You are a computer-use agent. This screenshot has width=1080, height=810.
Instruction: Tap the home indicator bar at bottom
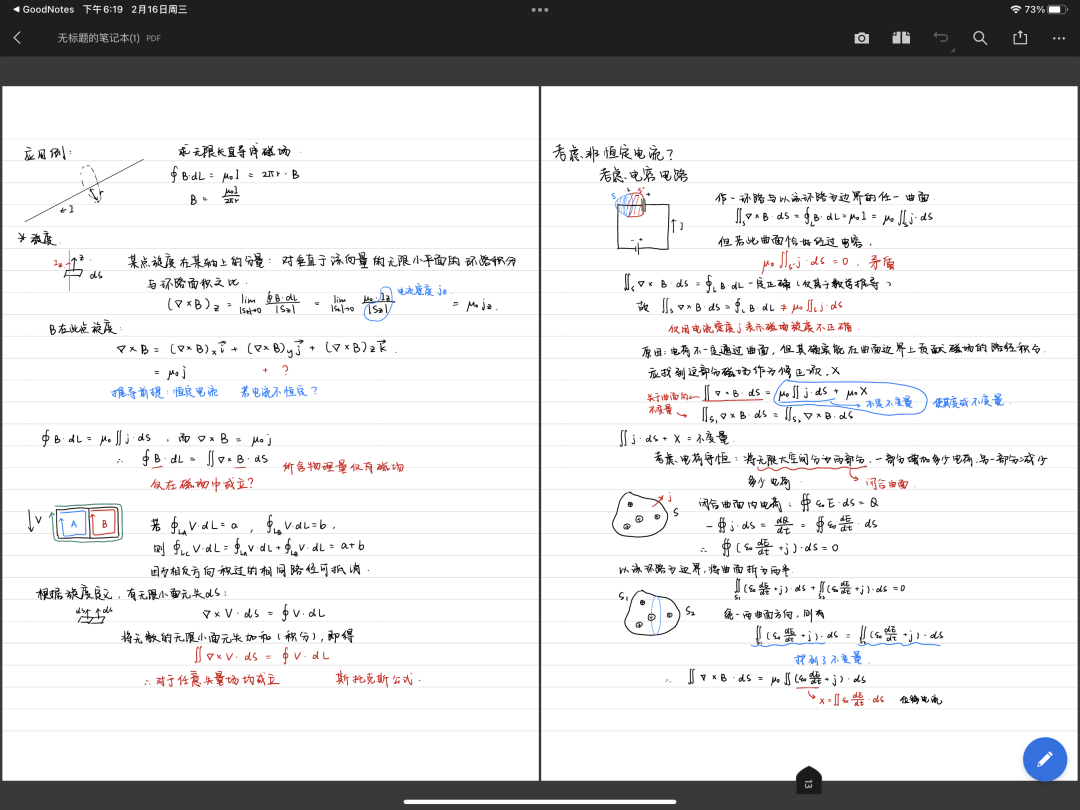[x=540, y=801]
